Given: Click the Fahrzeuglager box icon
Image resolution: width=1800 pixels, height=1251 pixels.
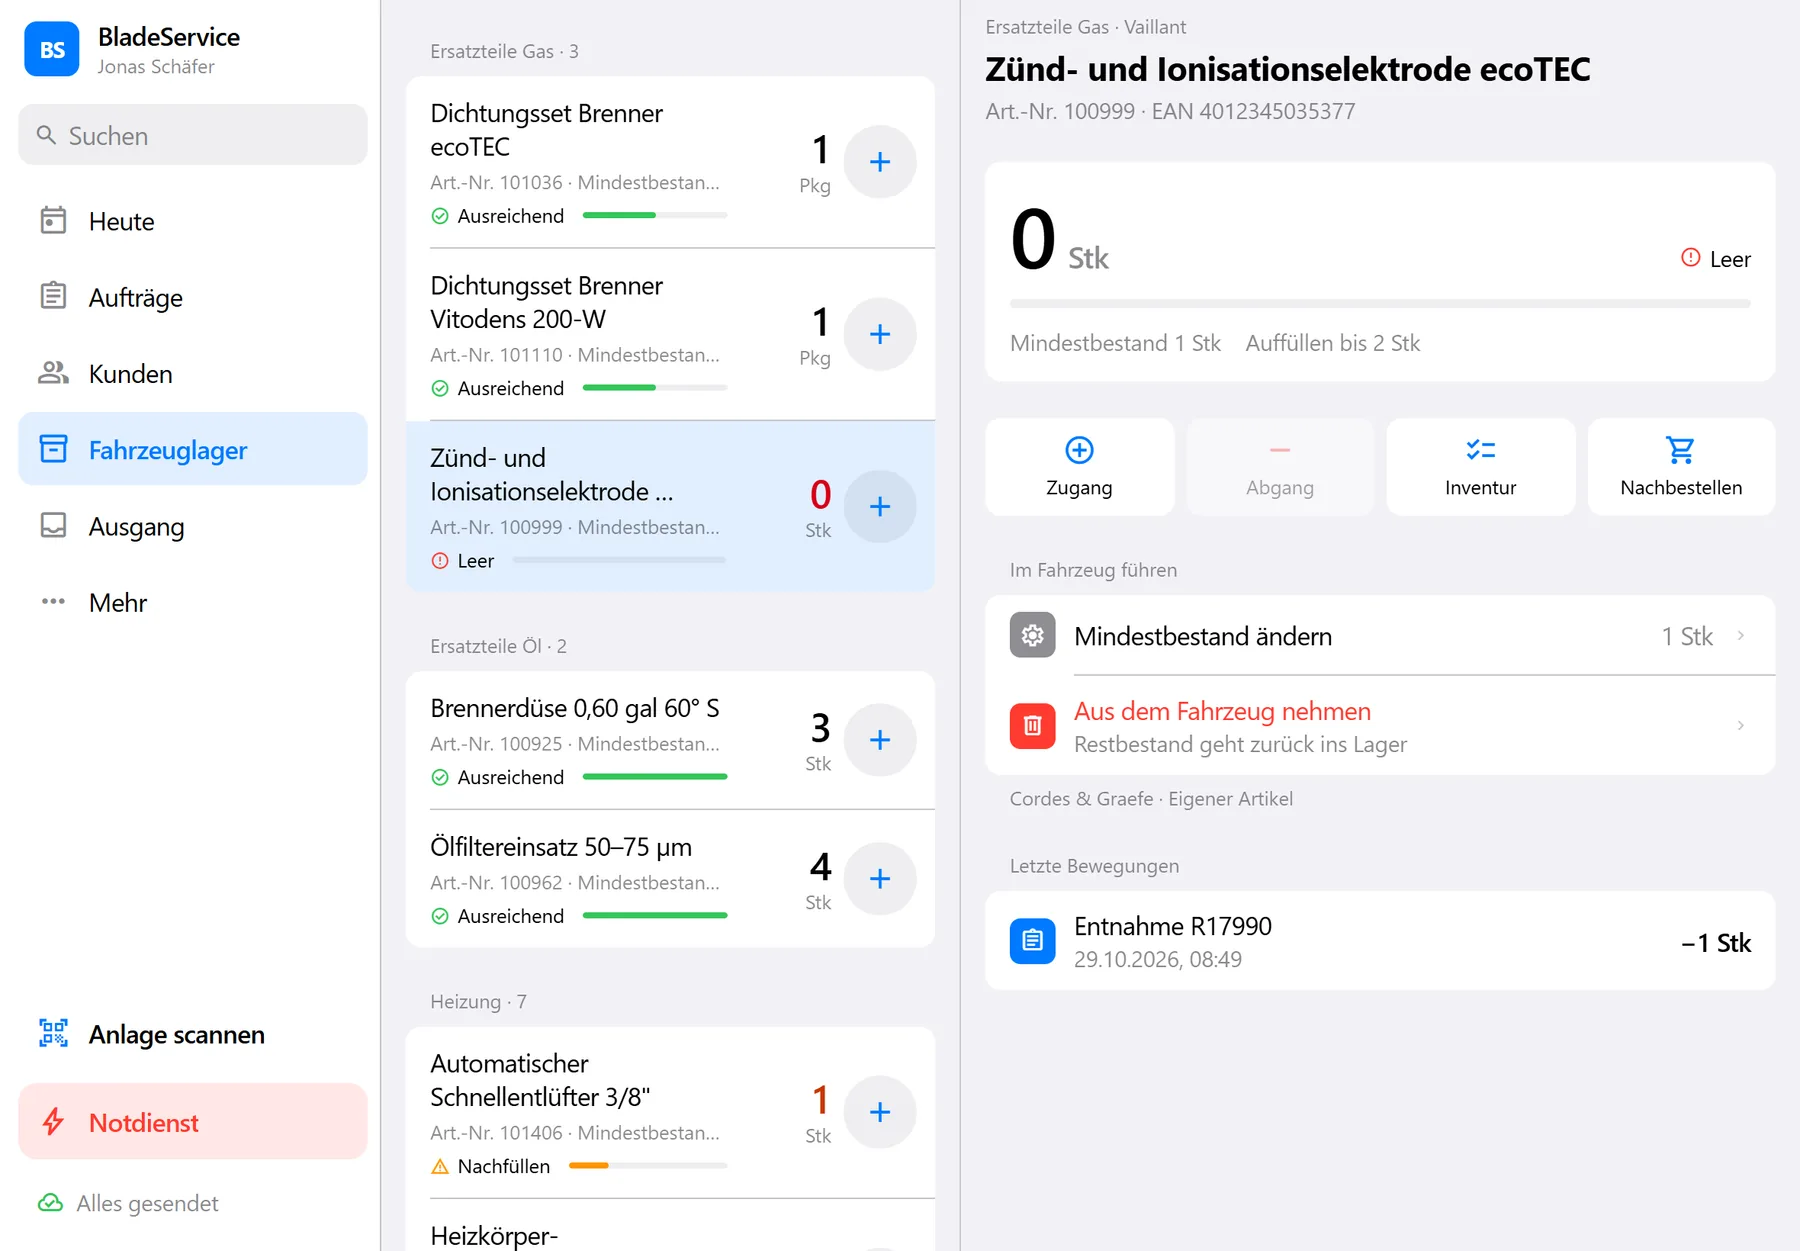Looking at the screenshot, I should [x=53, y=449].
